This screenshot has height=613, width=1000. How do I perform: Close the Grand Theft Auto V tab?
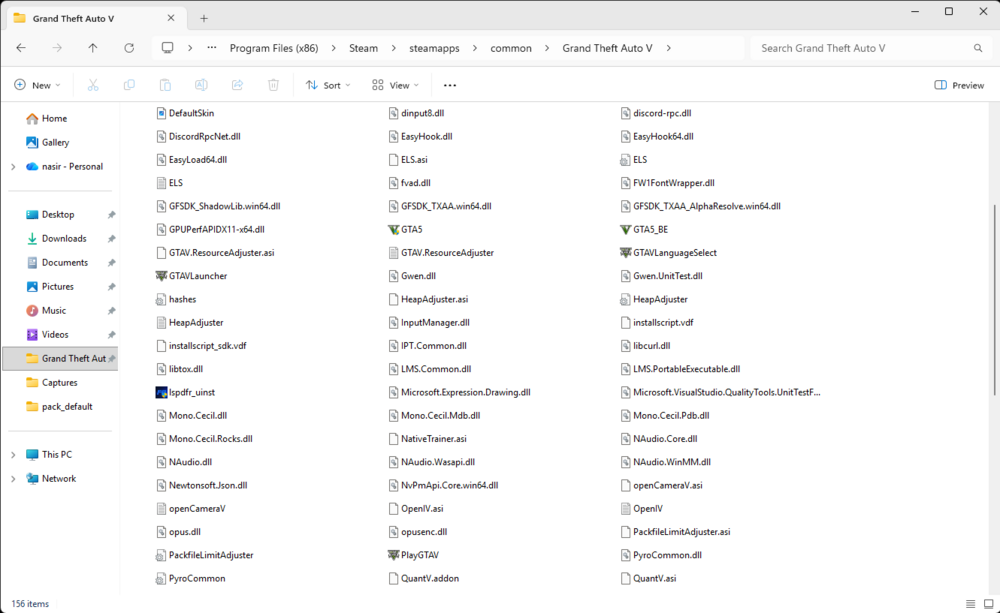(171, 18)
